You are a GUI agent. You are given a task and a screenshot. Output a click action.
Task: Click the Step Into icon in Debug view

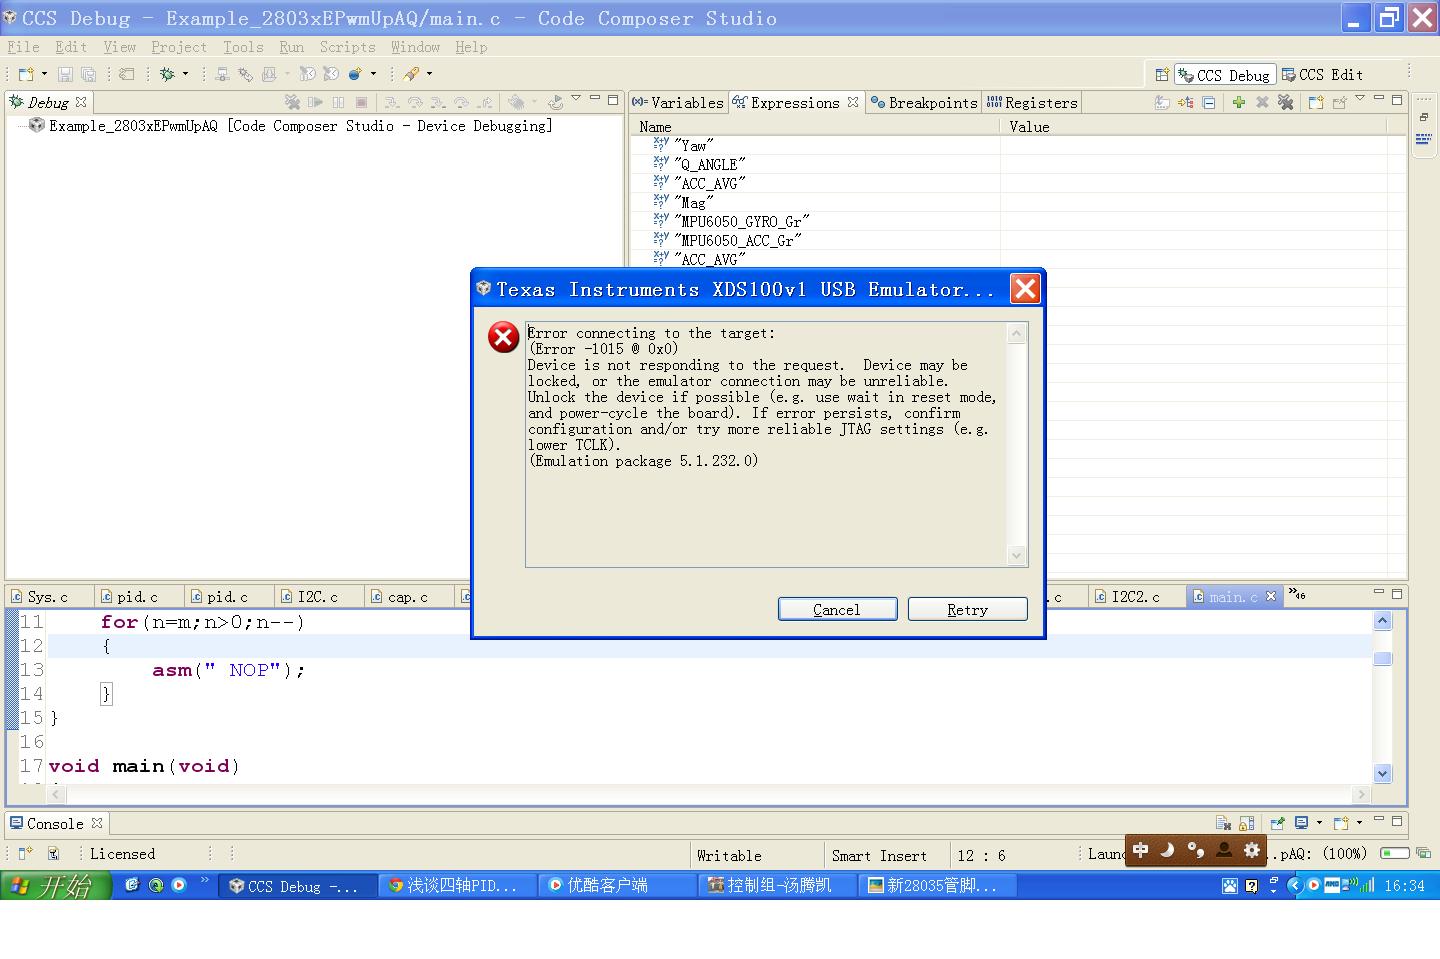click(391, 102)
